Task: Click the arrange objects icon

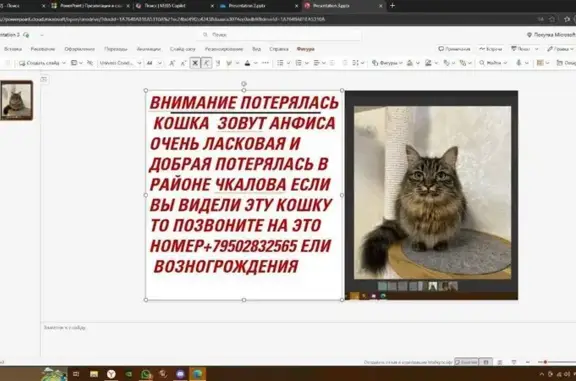Action: point(447,63)
